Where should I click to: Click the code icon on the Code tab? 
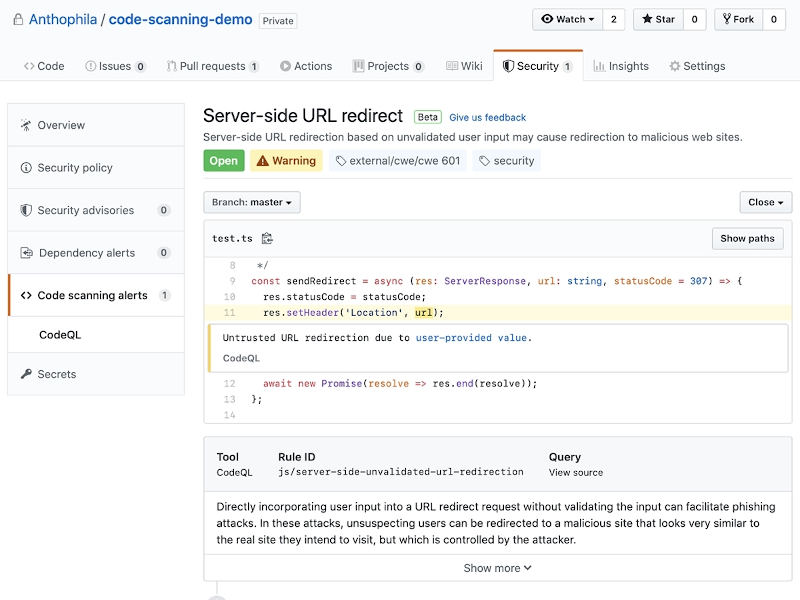coord(29,66)
